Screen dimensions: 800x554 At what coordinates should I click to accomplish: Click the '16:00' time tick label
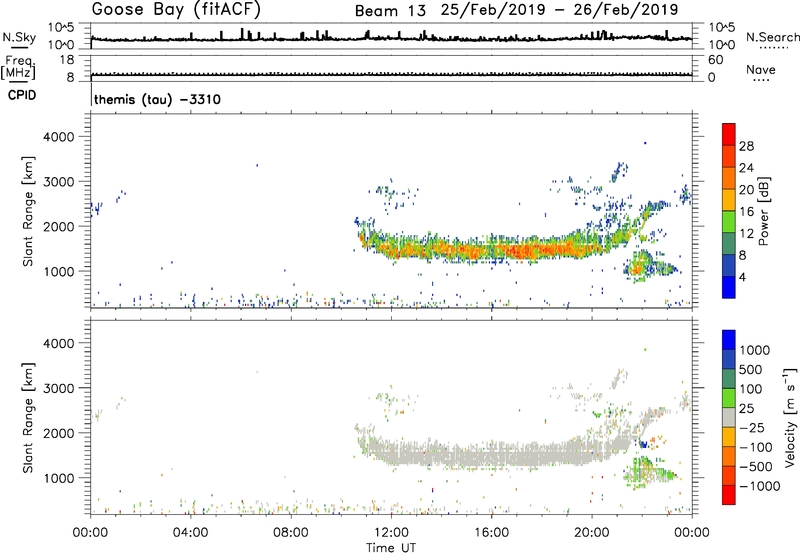(x=491, y=533)
